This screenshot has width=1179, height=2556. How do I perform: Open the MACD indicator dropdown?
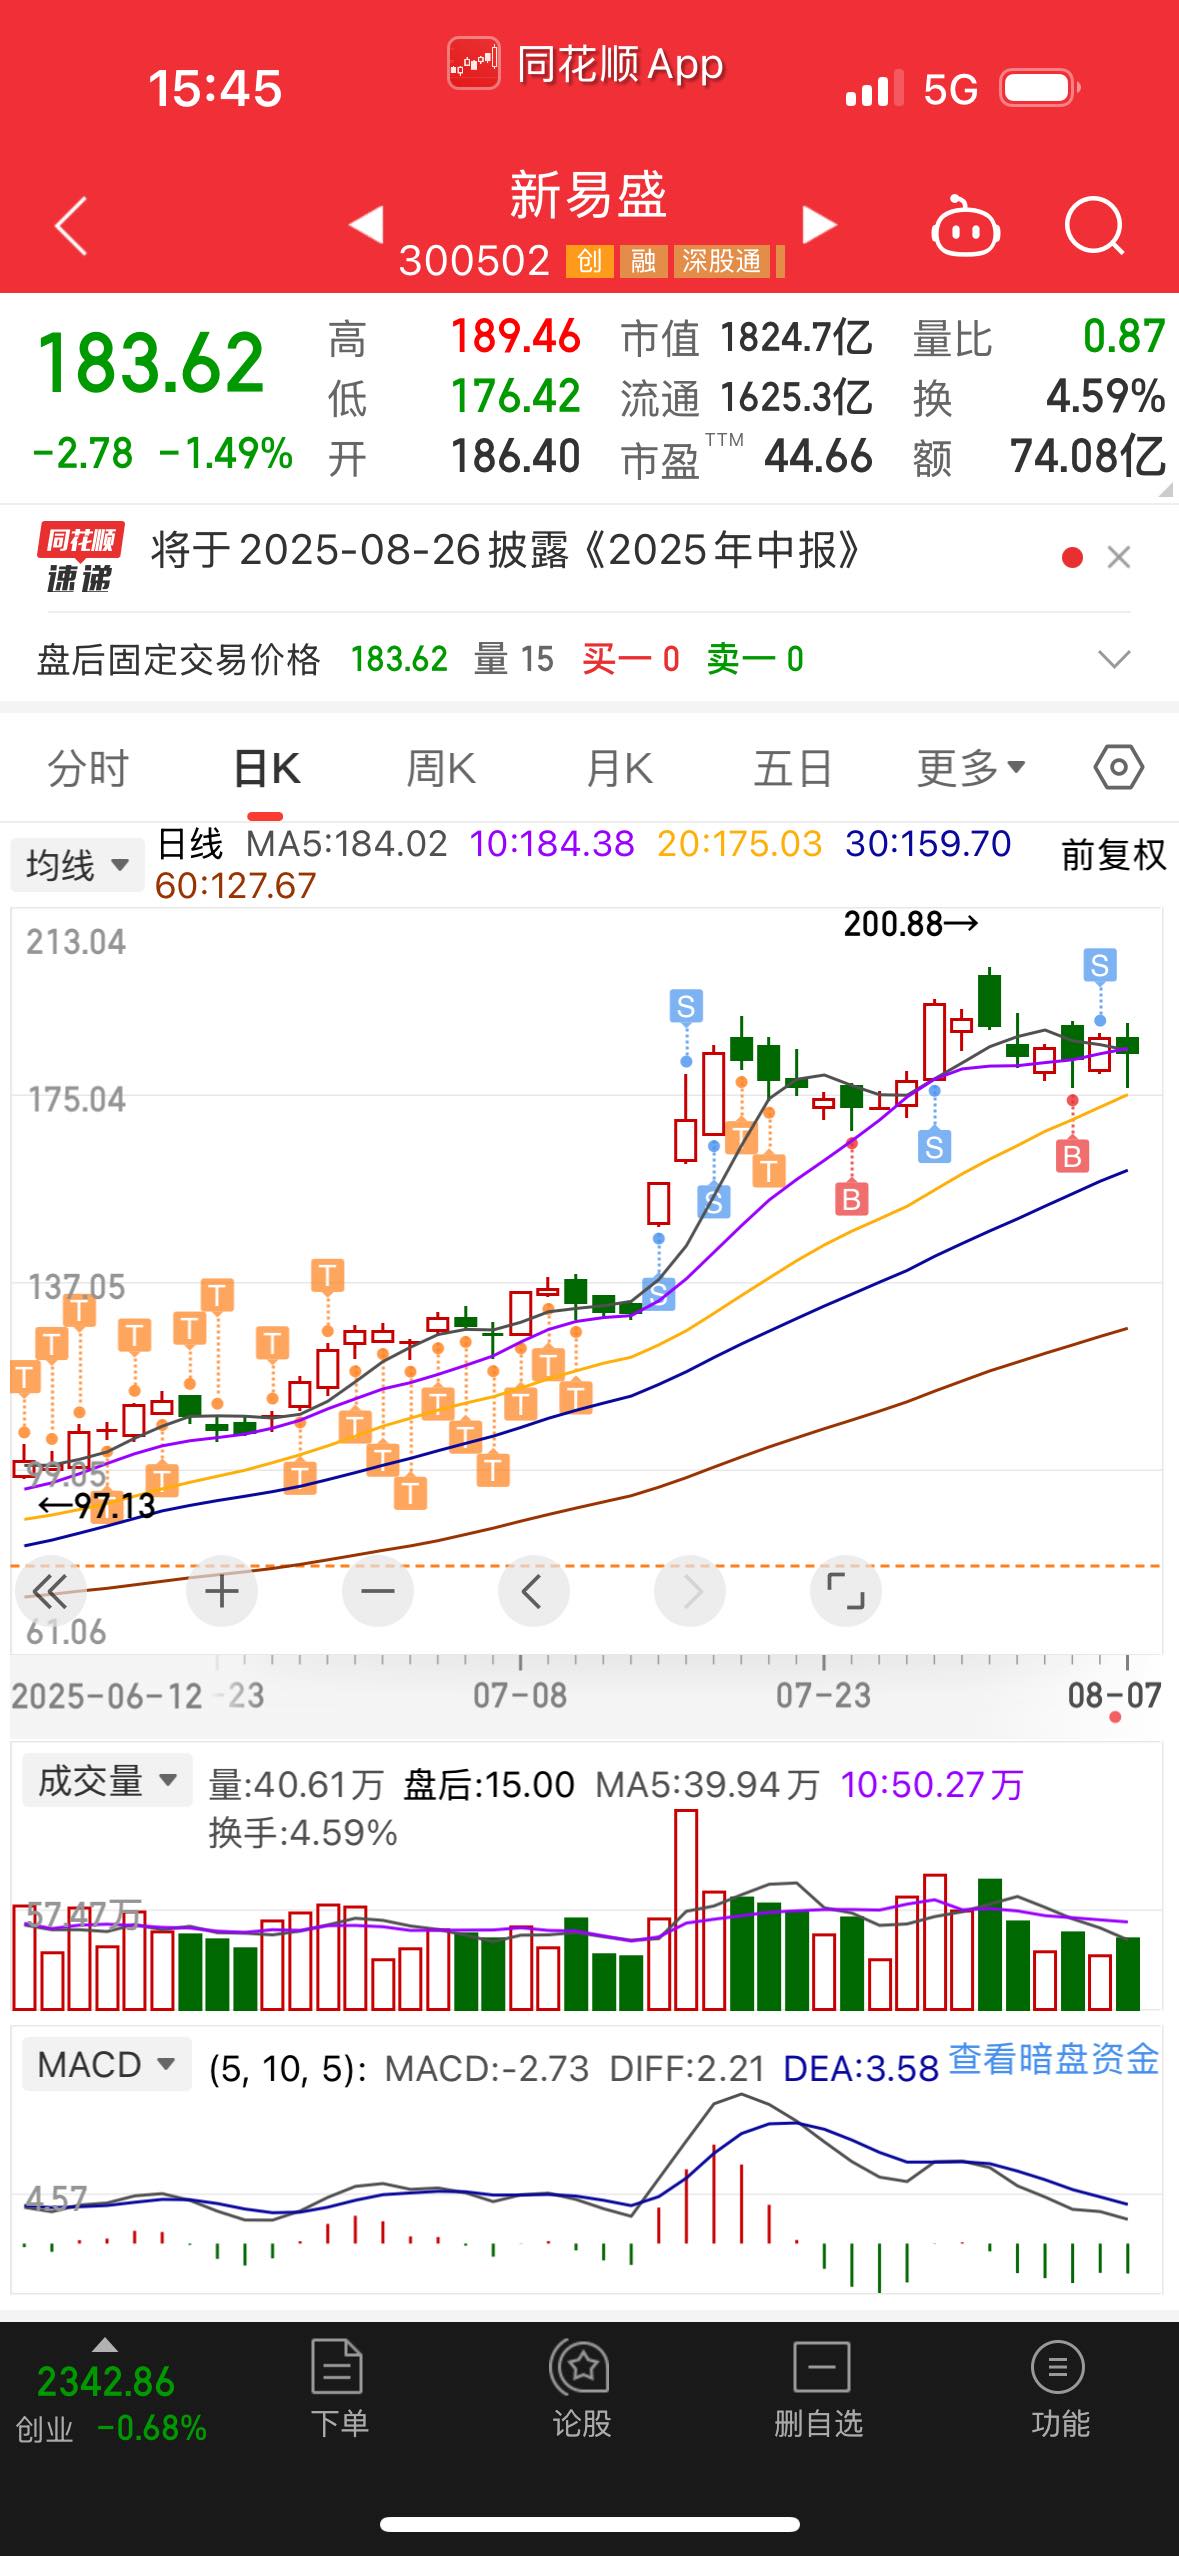[x=107, y=2065]
